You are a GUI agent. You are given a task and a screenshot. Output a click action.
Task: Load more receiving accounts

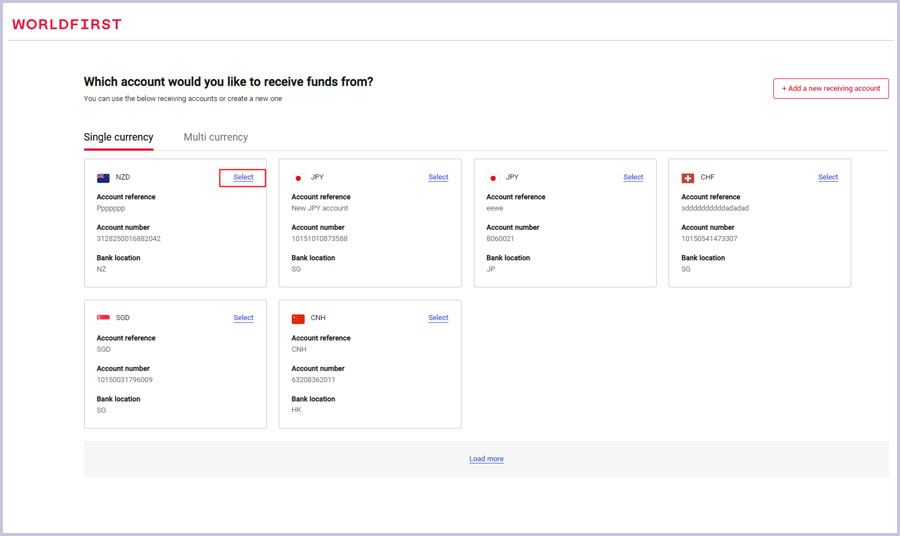coord(486,459)
